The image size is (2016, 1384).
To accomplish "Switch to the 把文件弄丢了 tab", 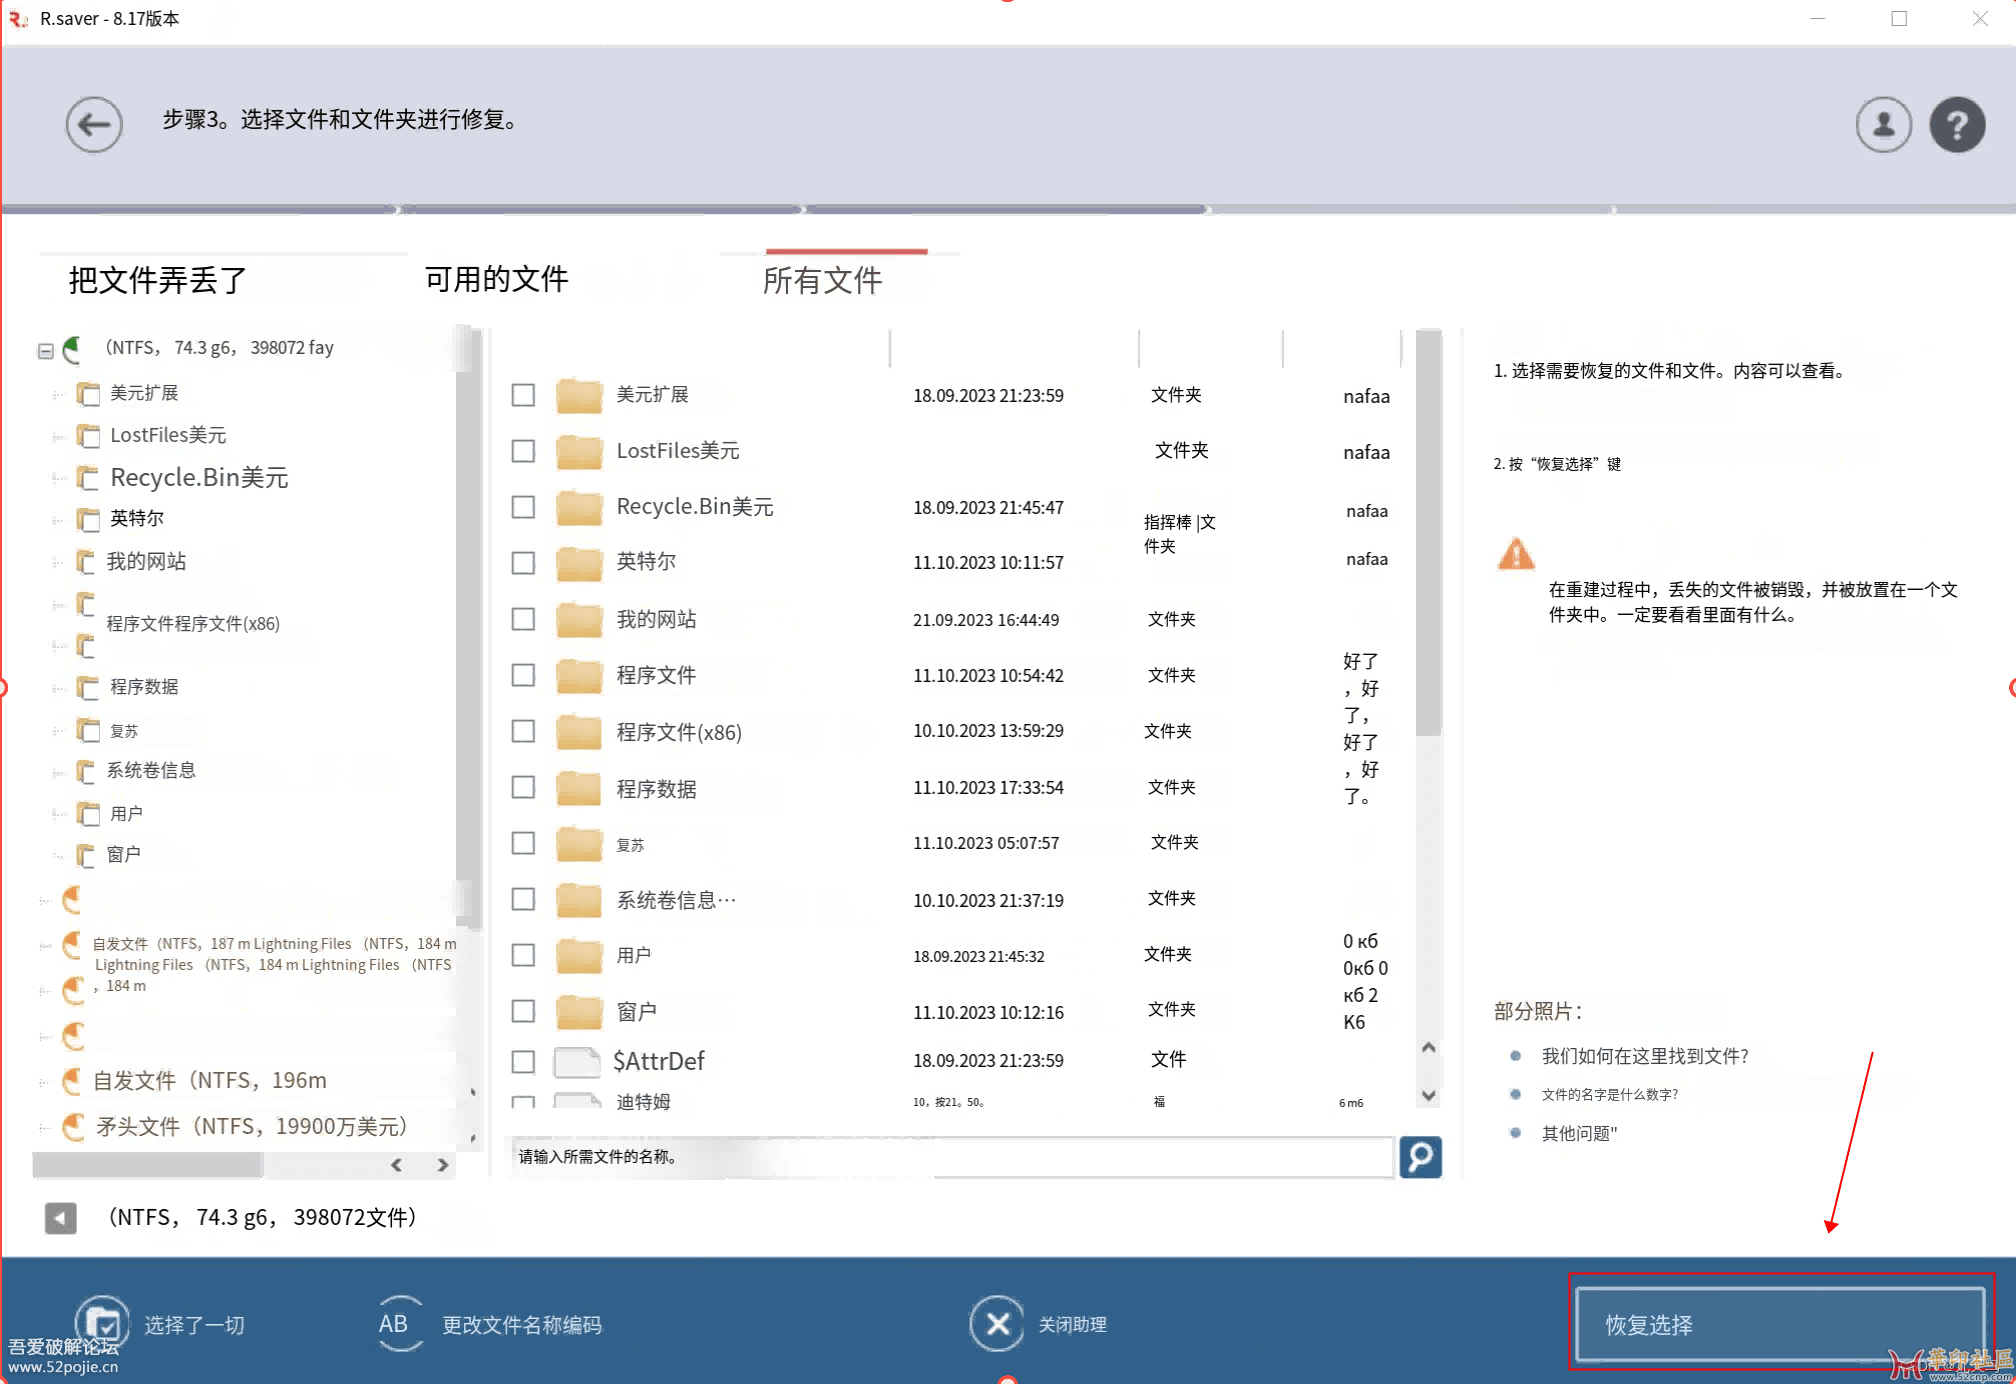I will [x=157, y=280].
